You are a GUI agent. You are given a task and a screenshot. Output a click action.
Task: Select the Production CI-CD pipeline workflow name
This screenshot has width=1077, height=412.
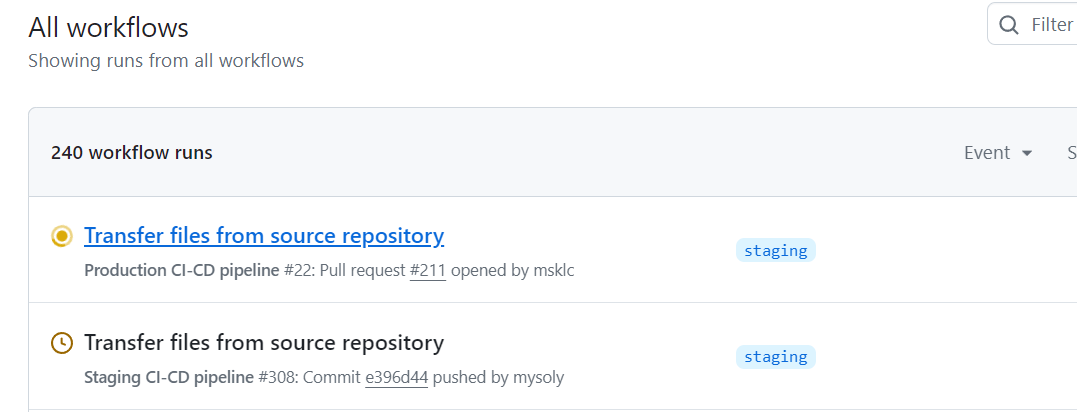[182, 271]
